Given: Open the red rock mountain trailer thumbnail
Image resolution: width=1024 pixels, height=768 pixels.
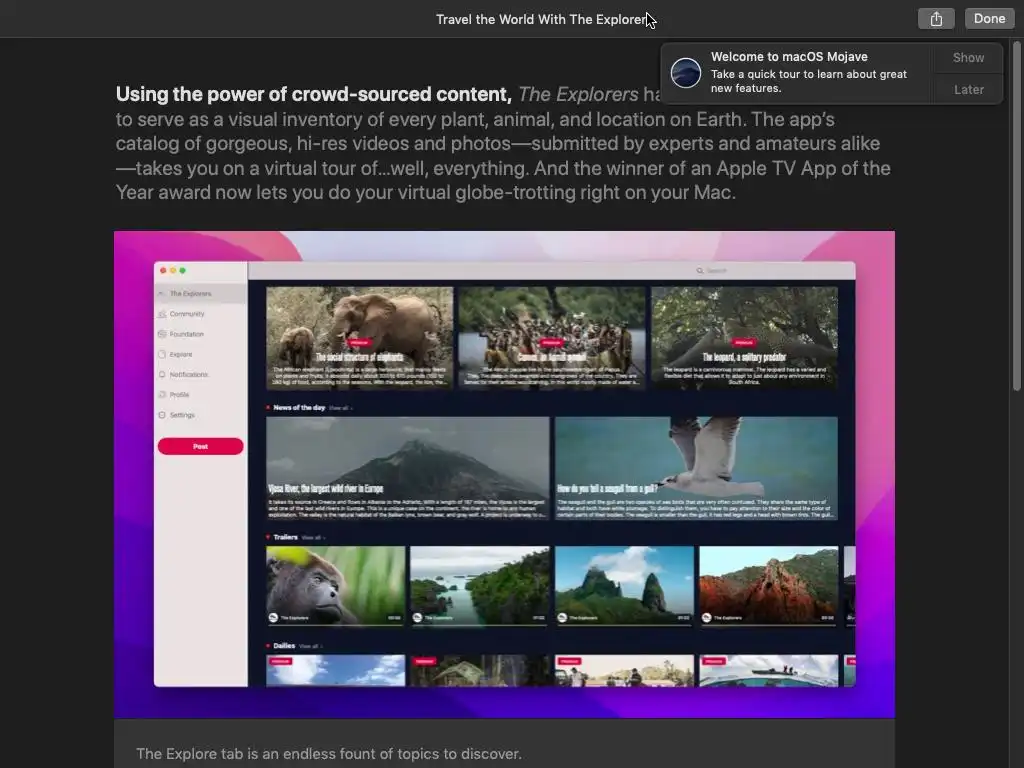Looking at the screenshot, I should (769, 586).
